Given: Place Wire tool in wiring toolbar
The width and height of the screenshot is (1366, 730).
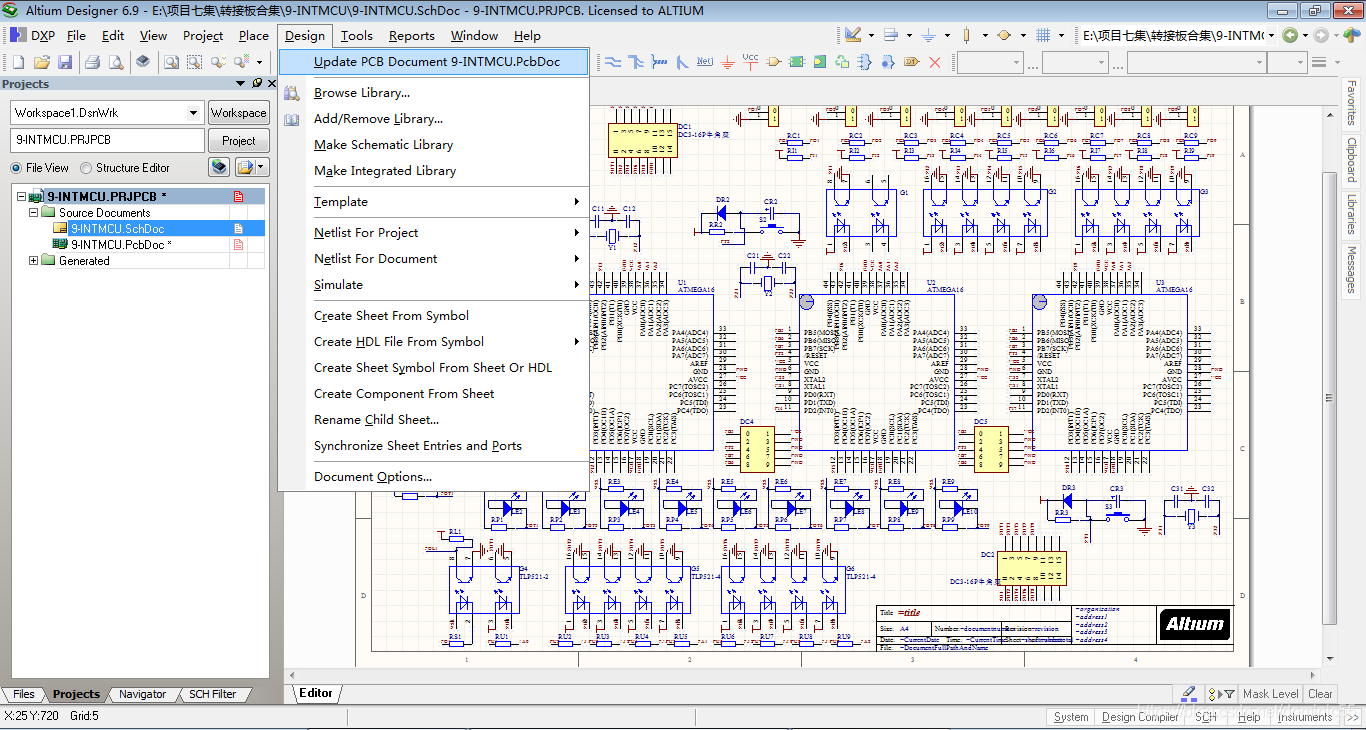Looking at the screenshot, I should [x=613, y=62].
